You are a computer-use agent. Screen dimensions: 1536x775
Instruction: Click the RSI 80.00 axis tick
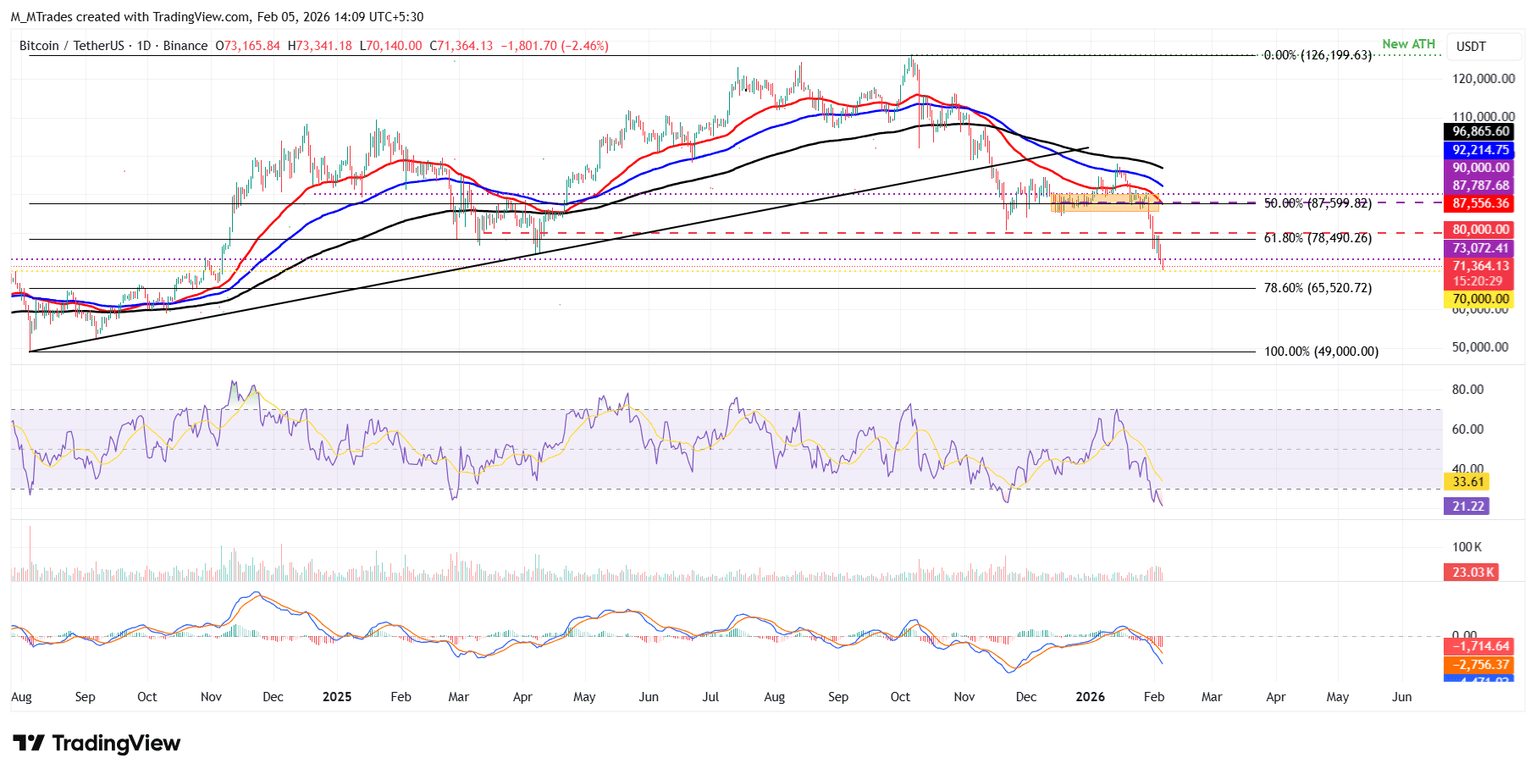click(1468, 389)
